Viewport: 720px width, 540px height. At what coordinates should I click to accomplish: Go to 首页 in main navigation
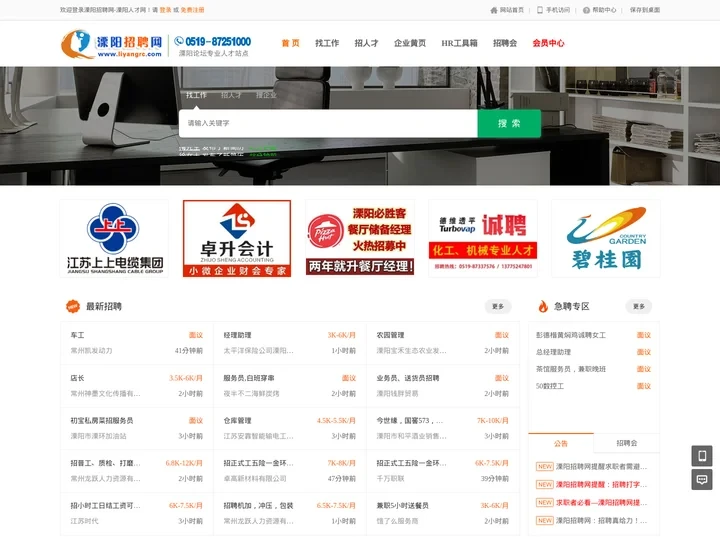pyautogui.click(x=290, y=43)
